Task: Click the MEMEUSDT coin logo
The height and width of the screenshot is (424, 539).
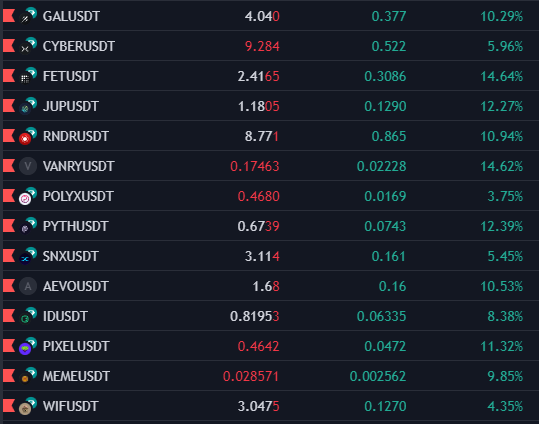Action: [28, 376]
